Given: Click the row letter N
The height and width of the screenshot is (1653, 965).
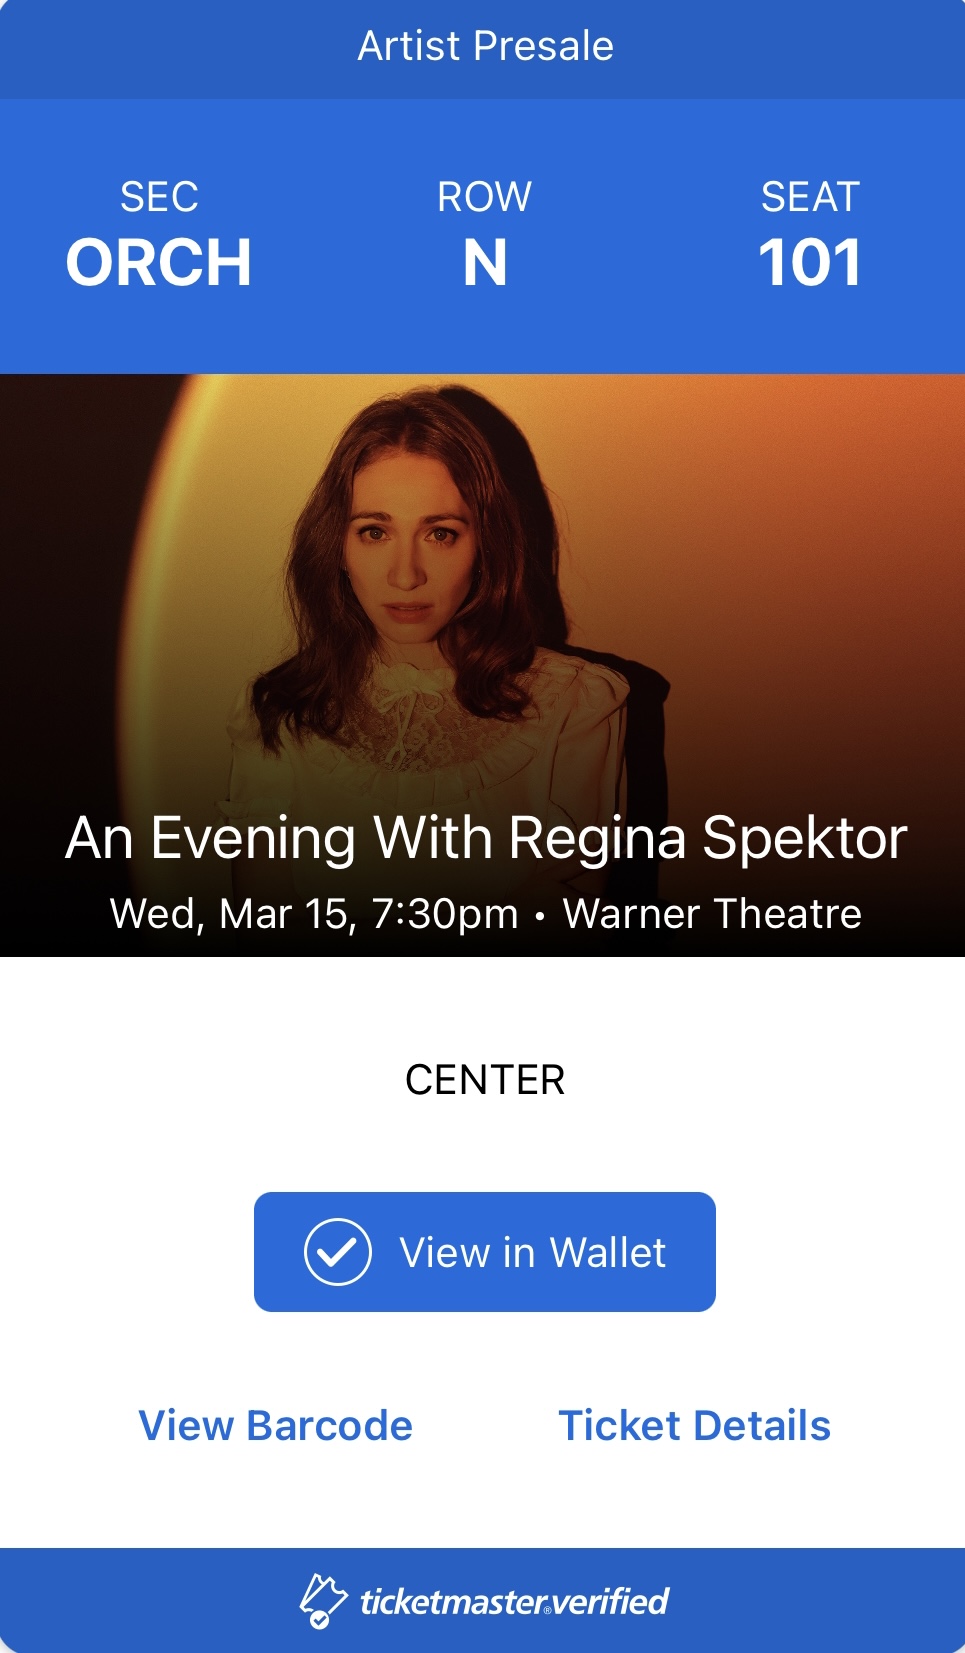Looking at the screenshot, I should click(x=485, y=263).
